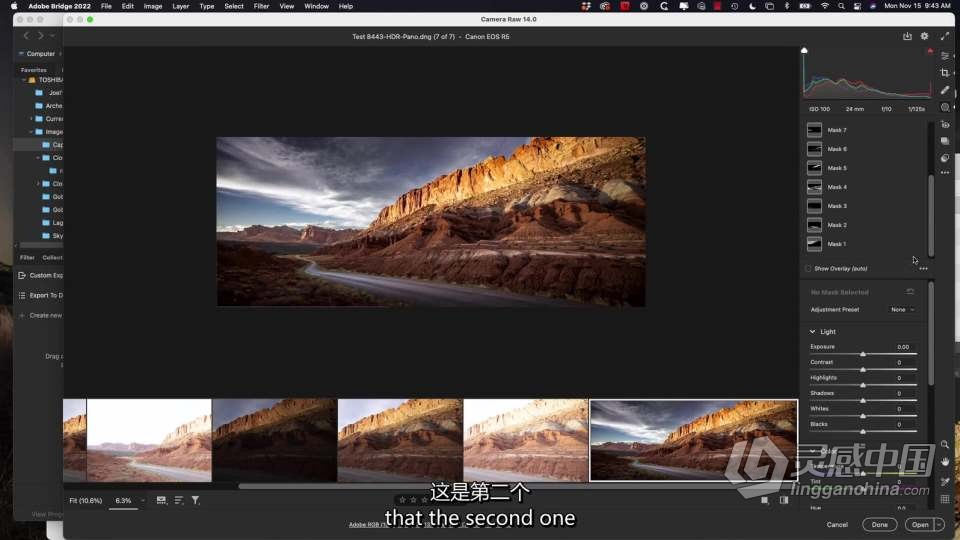Open the Layer menu

[181, 6]
